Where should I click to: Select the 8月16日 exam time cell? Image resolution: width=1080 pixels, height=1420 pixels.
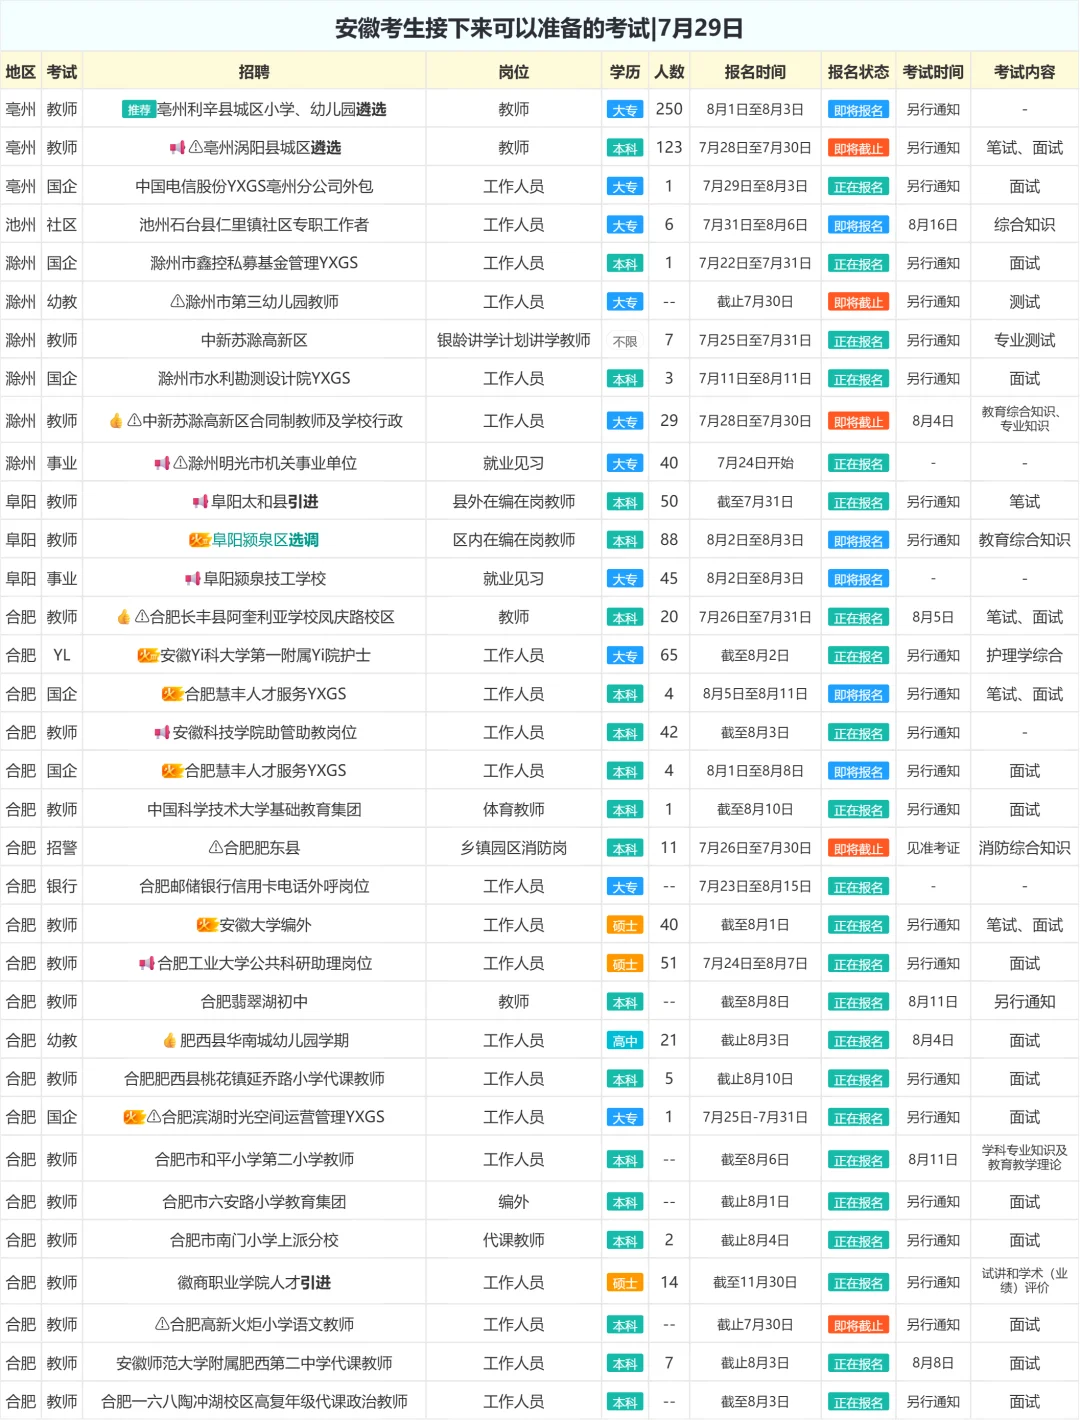(933, 225)
